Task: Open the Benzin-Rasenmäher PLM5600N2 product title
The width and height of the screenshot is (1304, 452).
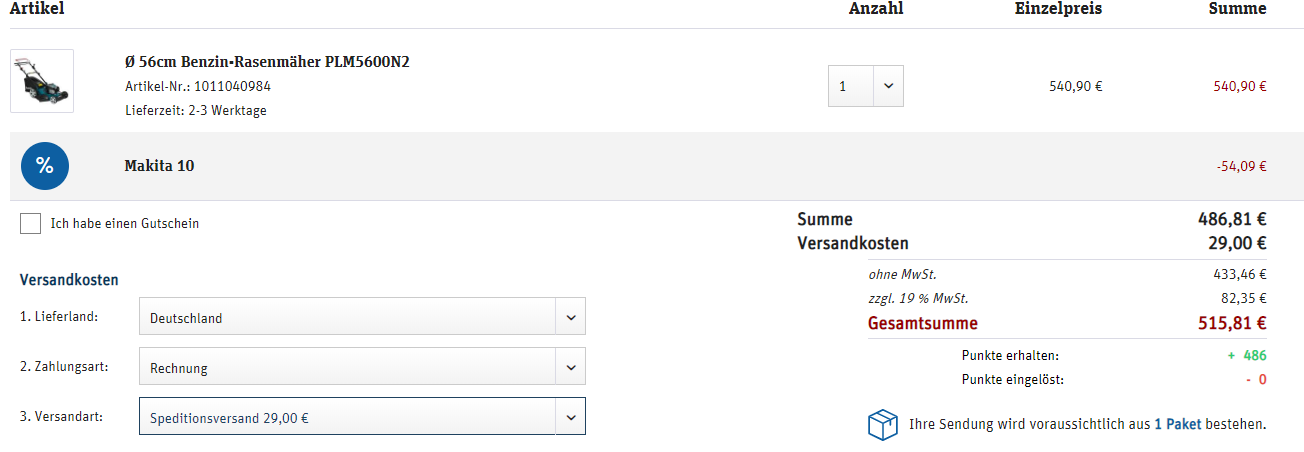Action: tap(266, 62)
